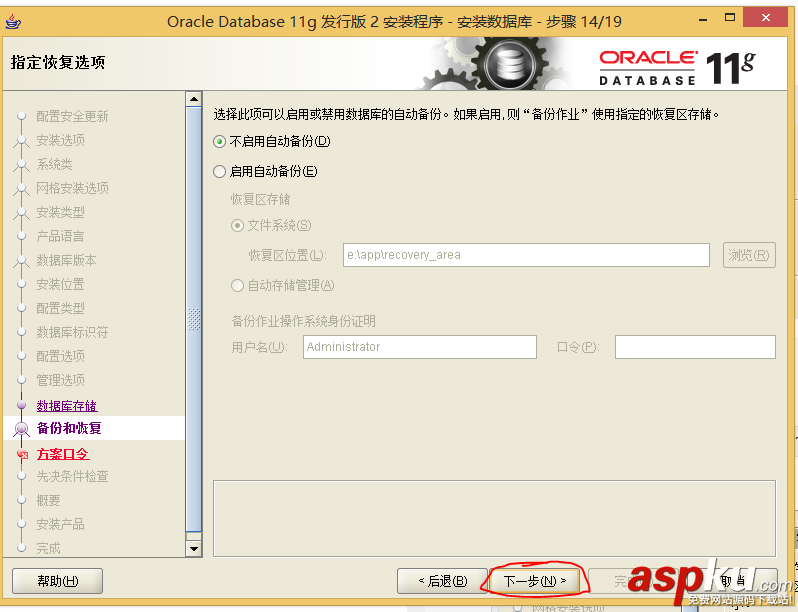Click '配置选项' step in sidebar

[61, 356]
